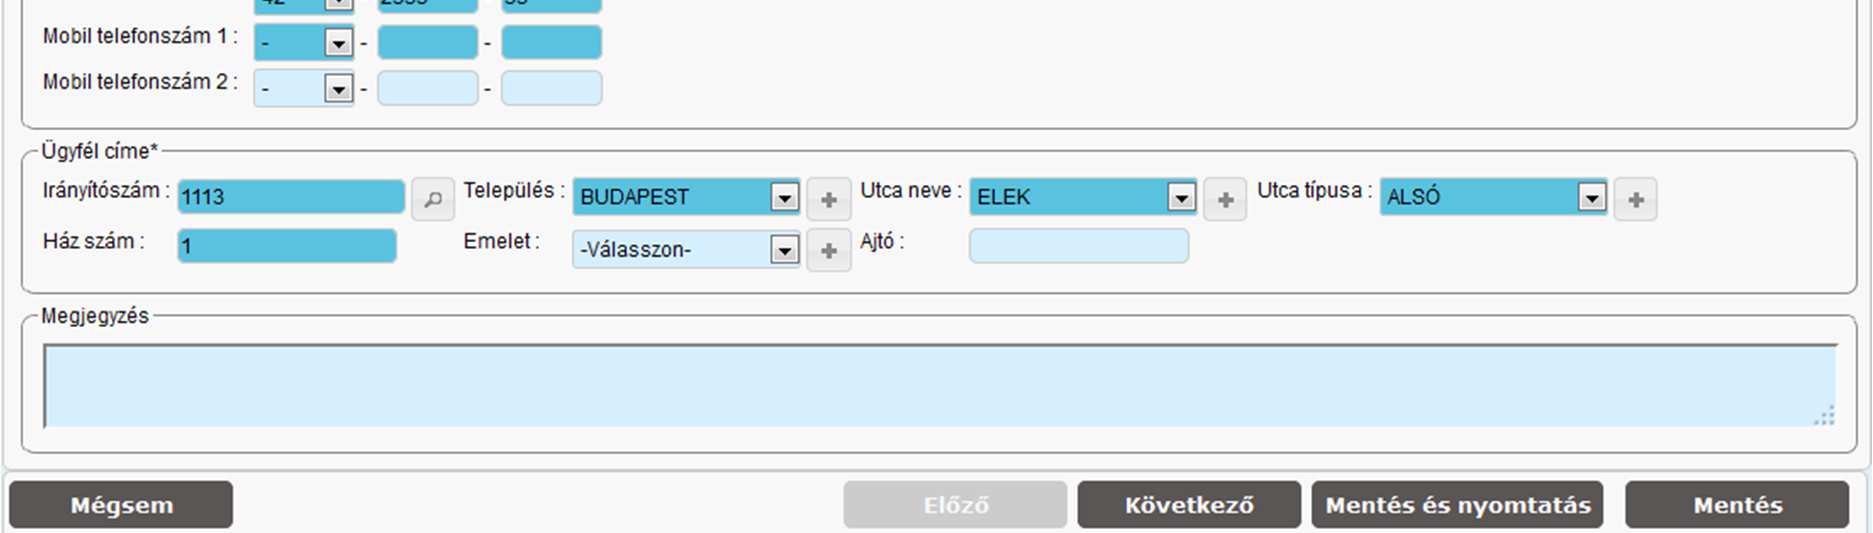Add new Utca neve with plus icon

1225,199
